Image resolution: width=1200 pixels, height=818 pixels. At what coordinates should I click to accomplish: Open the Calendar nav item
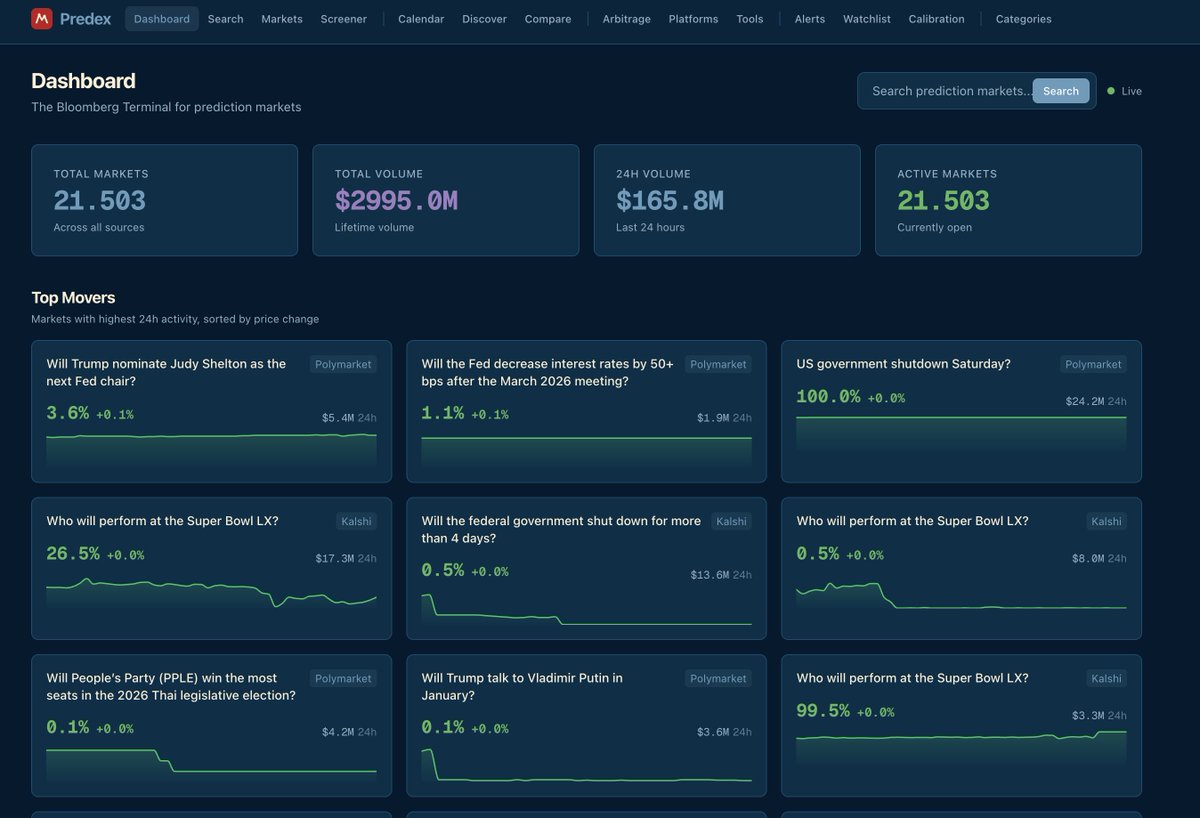click(x=421, y=19)
